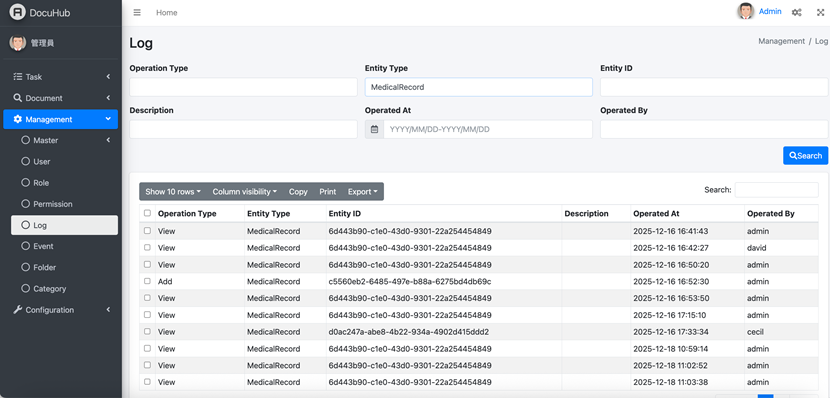Click the table Search filter box
This screenshot has height=398, width=830.
pyautogui.click(x=777, y=189)
